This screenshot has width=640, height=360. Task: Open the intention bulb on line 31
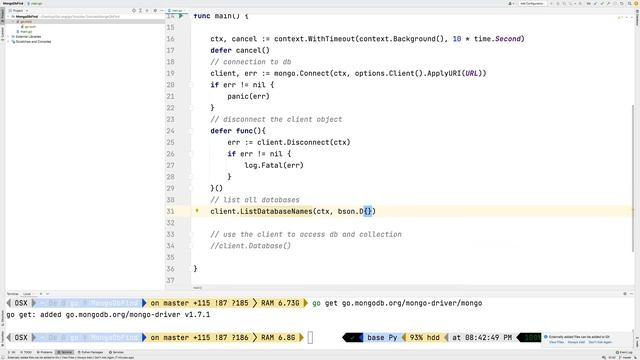(197, 211)
